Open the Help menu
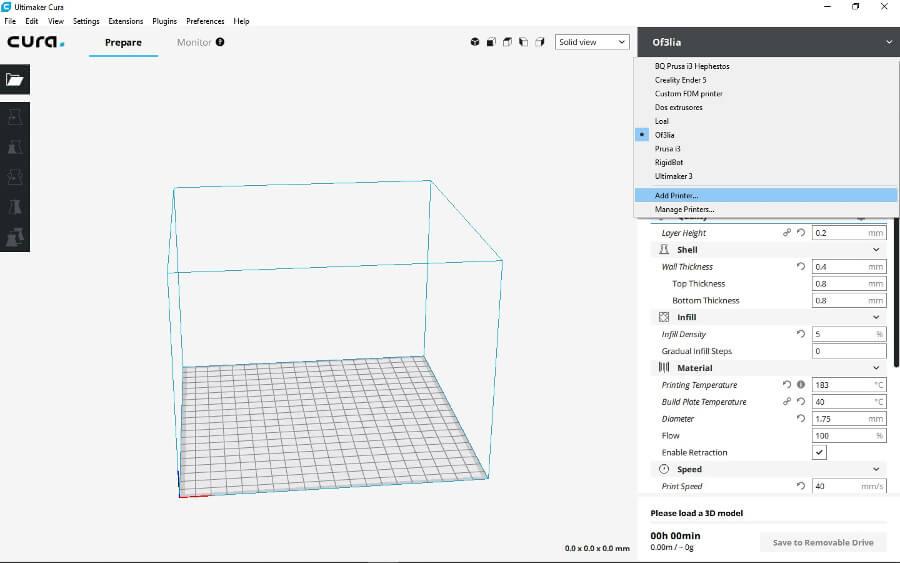This screenshot has width=900, height=563. point(241,21)
